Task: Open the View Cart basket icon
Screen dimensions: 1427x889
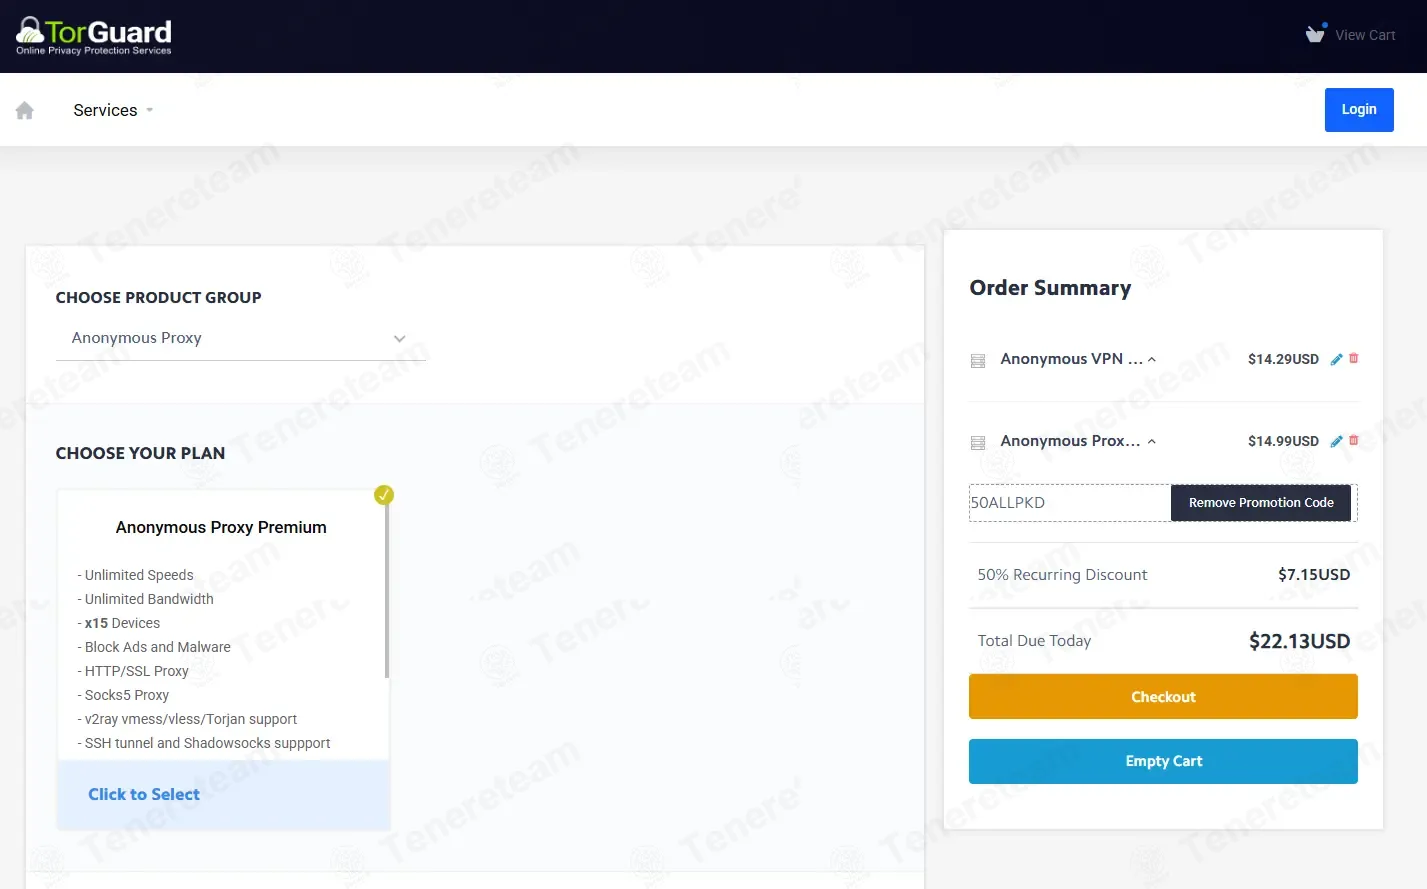Action: tap(1316, 33)
